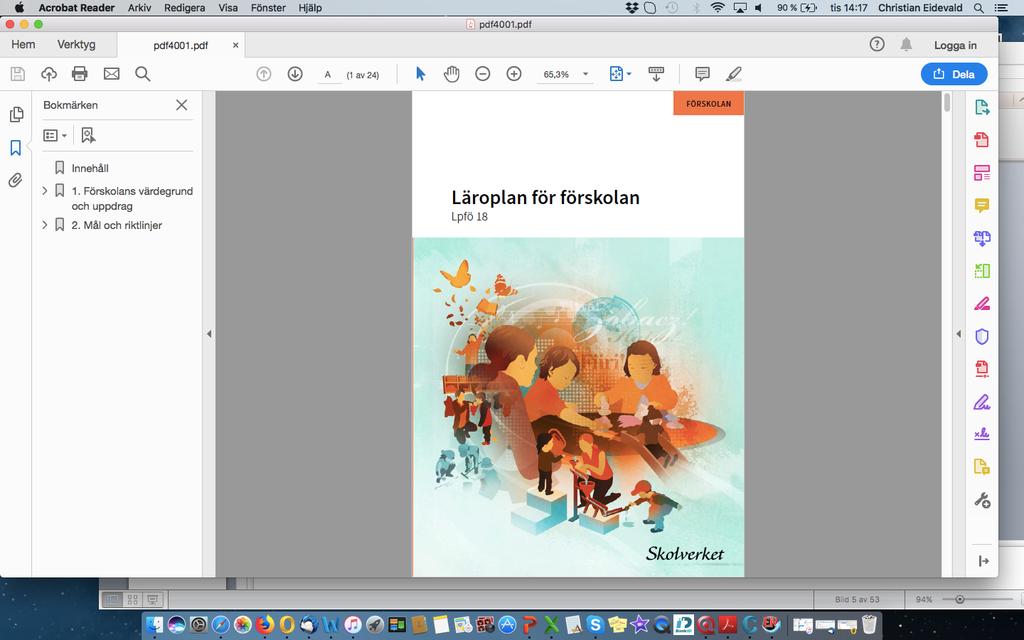Click the Save file icon
This screenshot has width=1024, height=640.
18,74
